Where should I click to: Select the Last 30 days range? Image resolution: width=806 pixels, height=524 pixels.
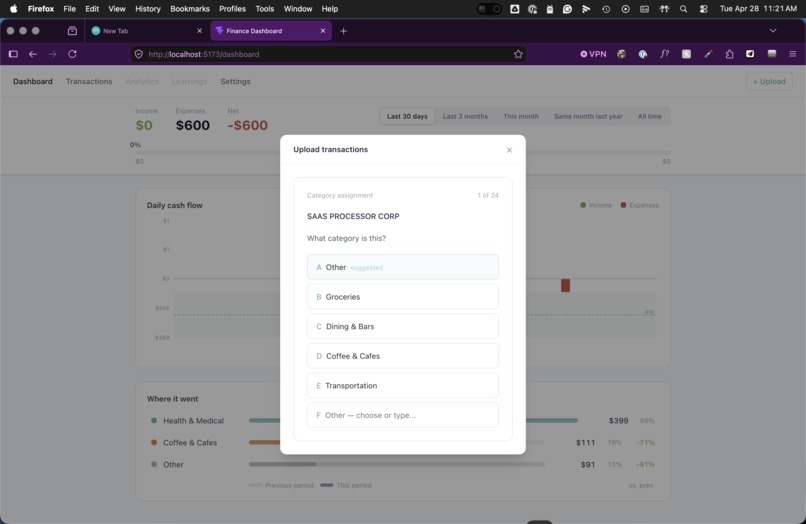407,116
